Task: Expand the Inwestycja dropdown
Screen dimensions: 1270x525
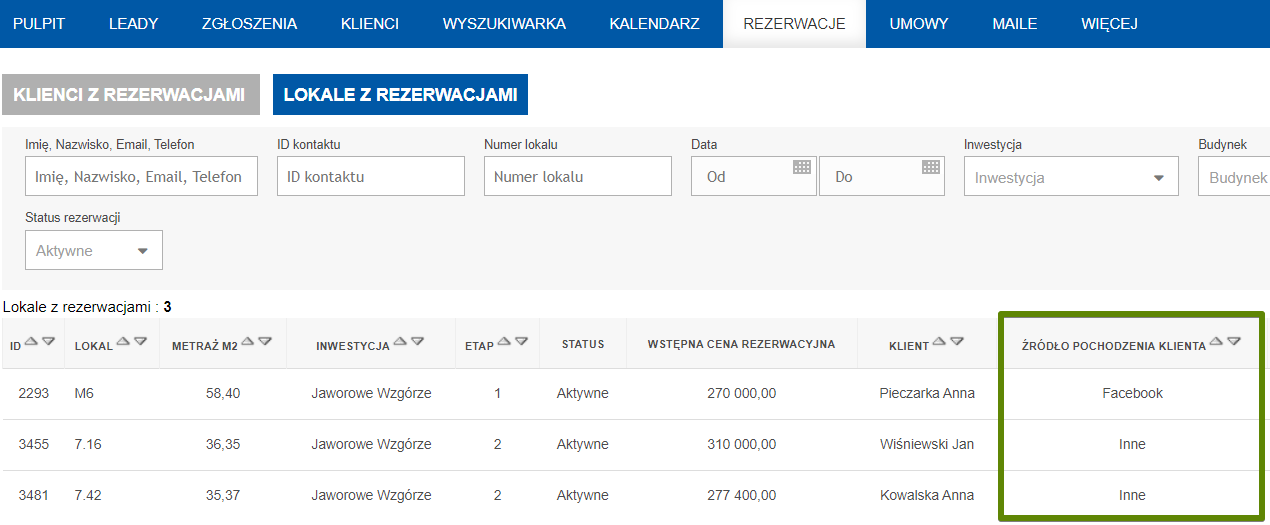Action: (x=1071, y=176)
